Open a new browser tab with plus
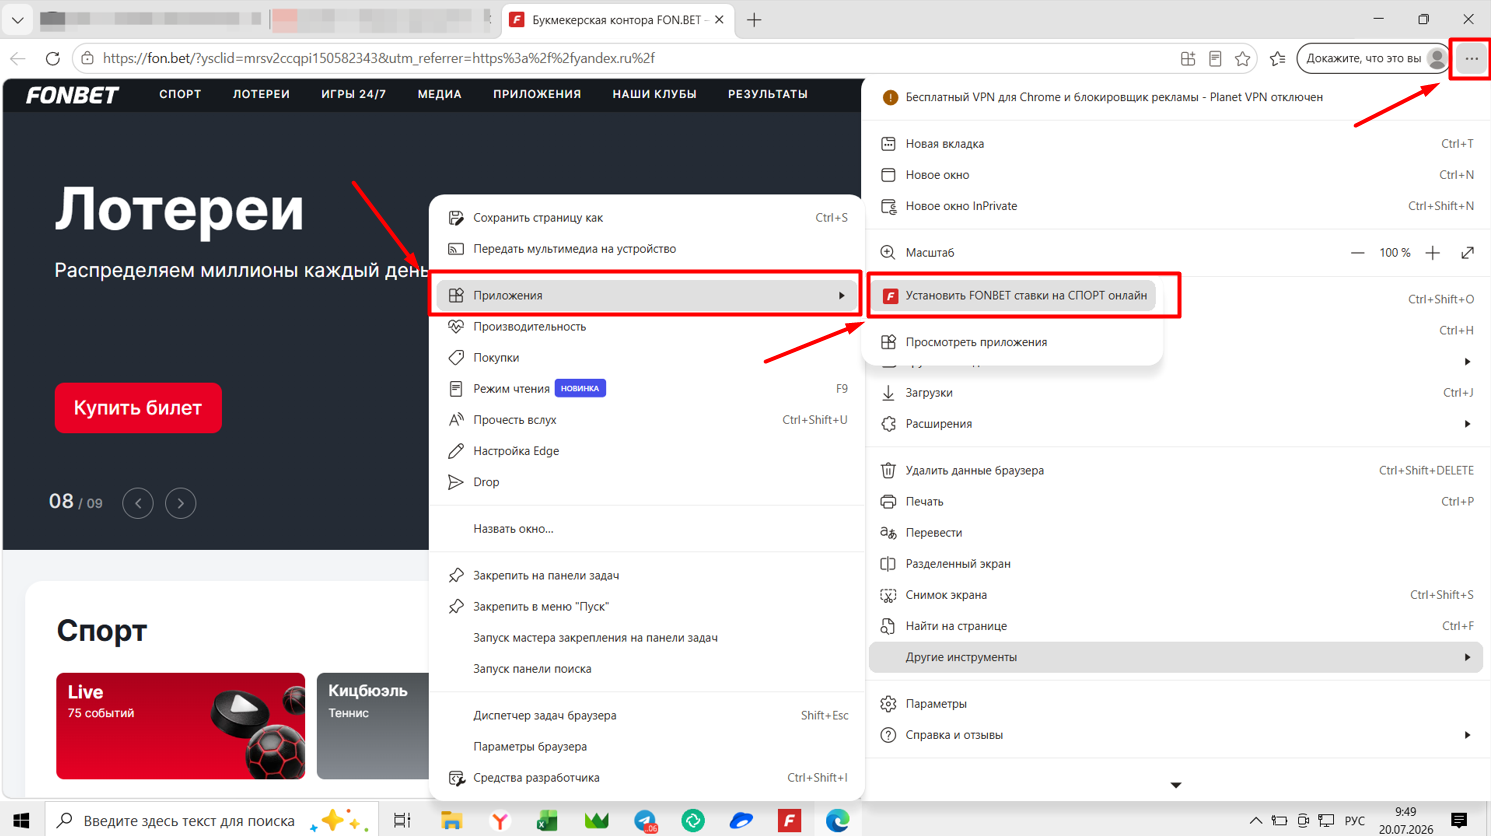This screenshot has width=1491, height=836. (754, 20)
